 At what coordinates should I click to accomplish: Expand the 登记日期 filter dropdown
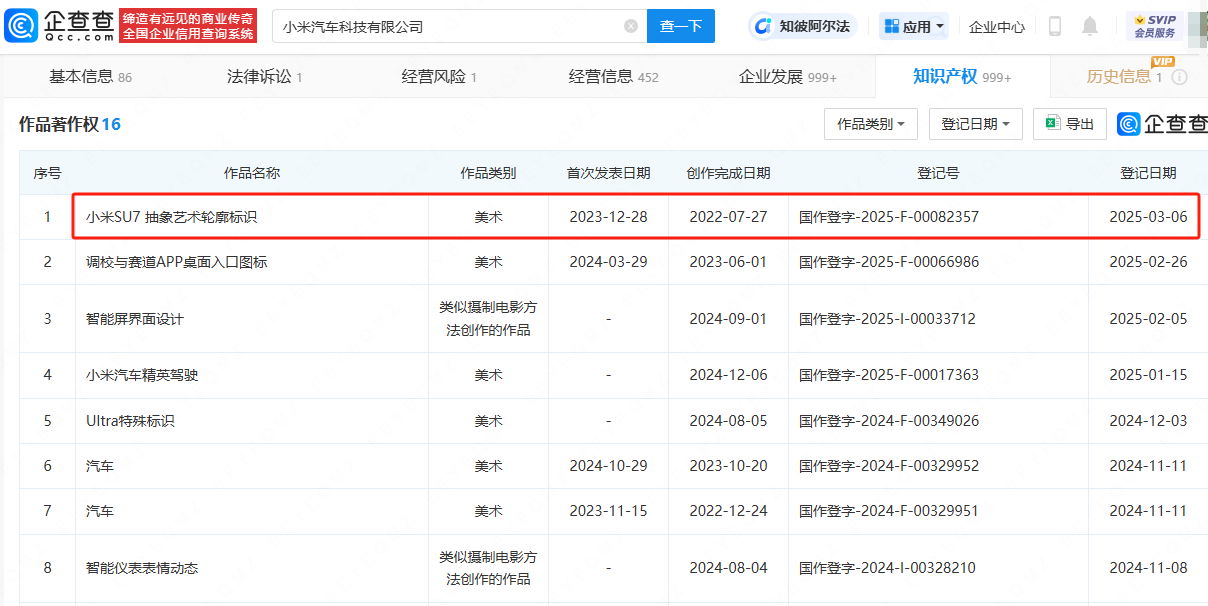[x=976, y=124]
